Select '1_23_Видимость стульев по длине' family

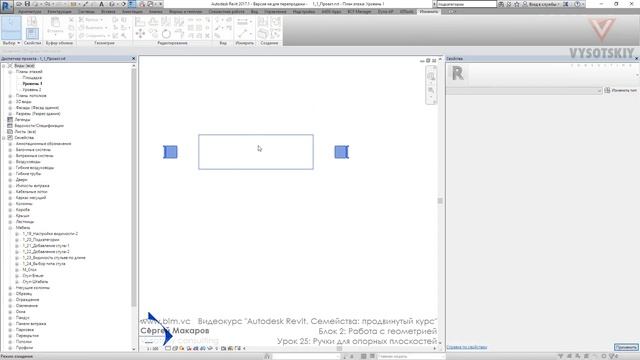[x=54, y=258]
